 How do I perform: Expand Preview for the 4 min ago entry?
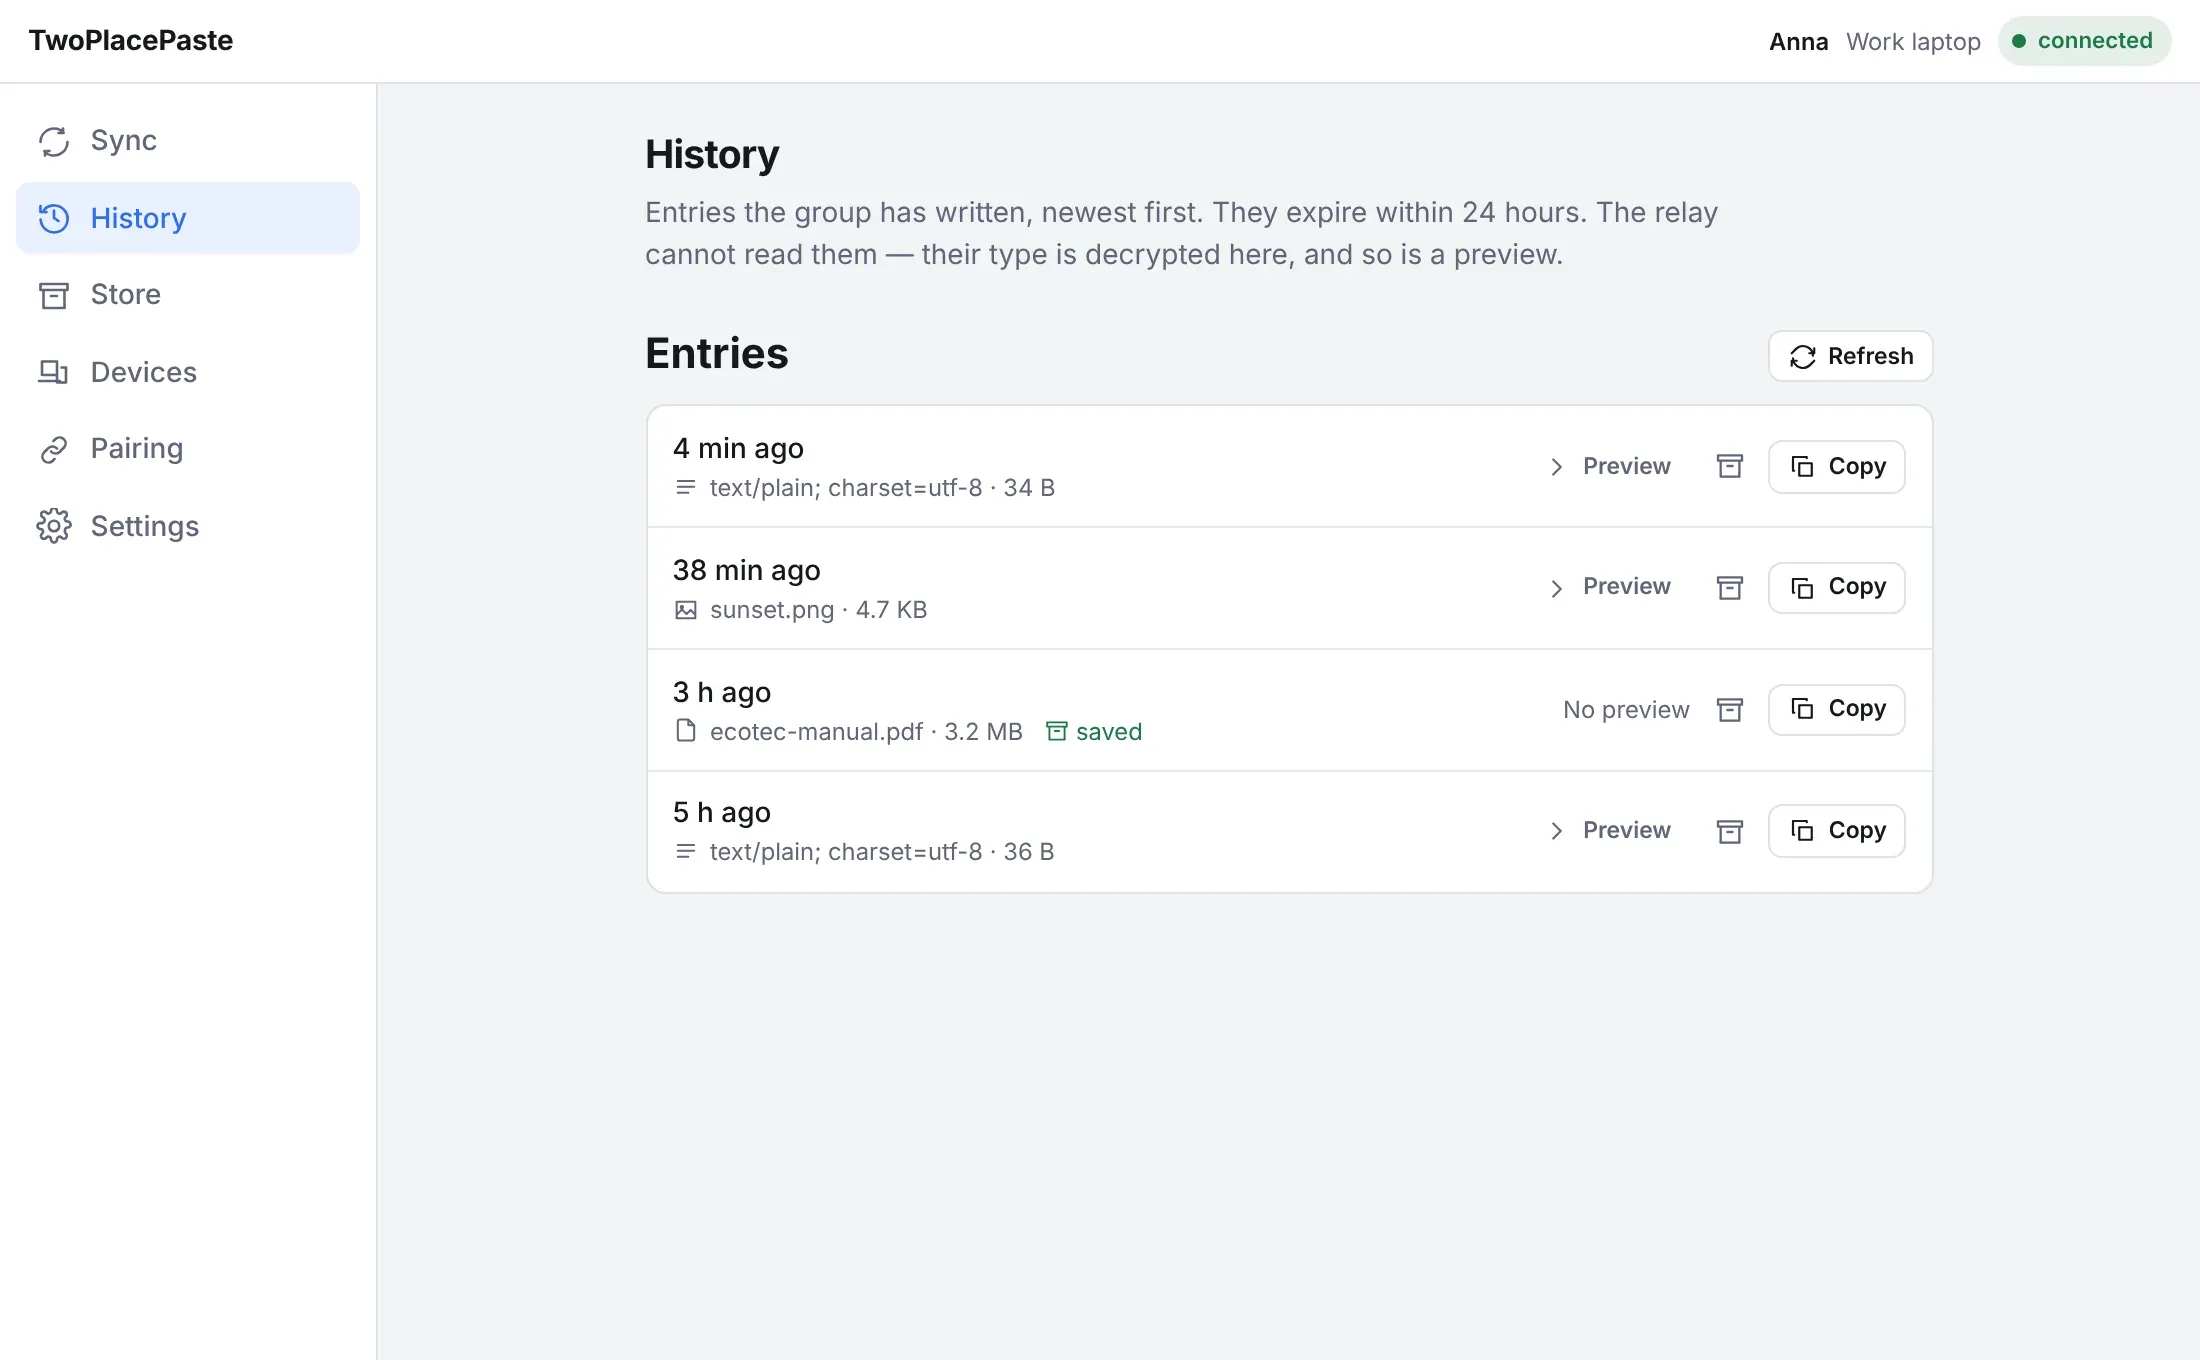1610,466
